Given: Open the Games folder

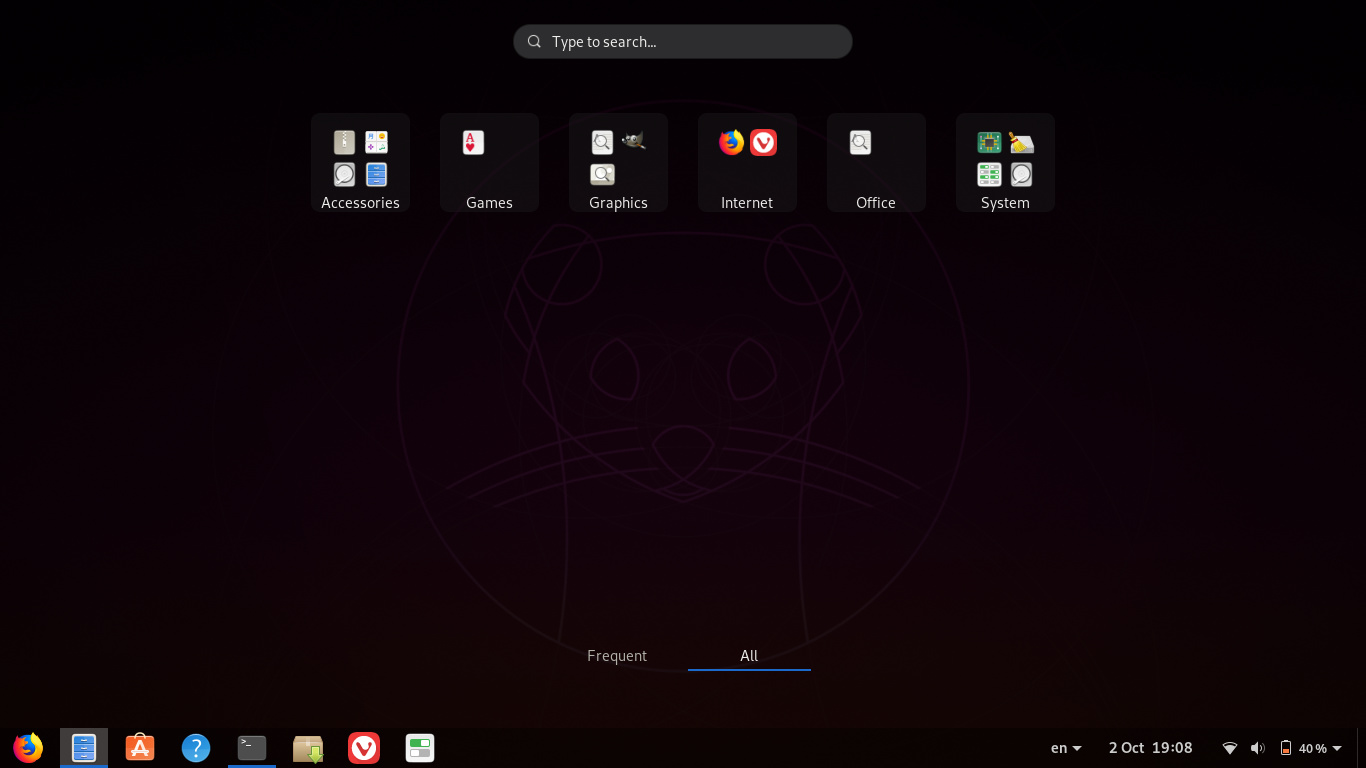Looking at the screenshot, I should click(489, 162).
